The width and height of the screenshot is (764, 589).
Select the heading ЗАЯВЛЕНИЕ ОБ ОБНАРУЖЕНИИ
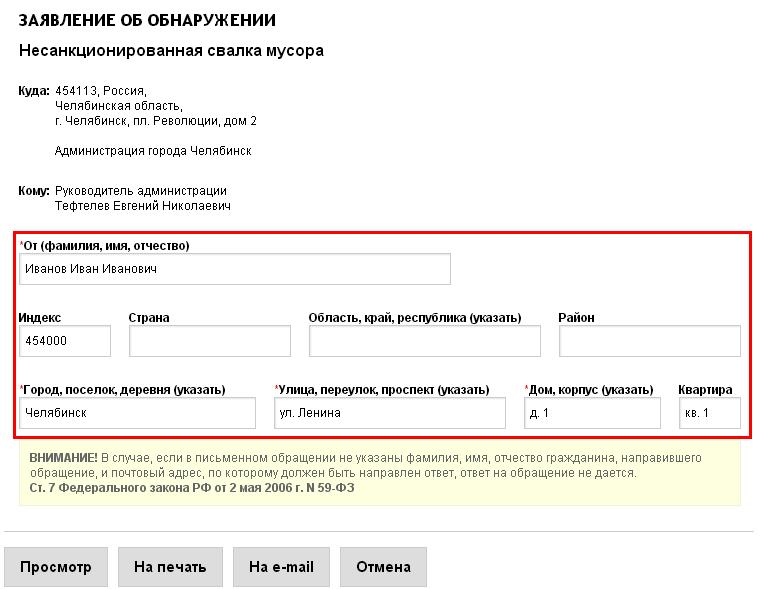click(147, 20)
